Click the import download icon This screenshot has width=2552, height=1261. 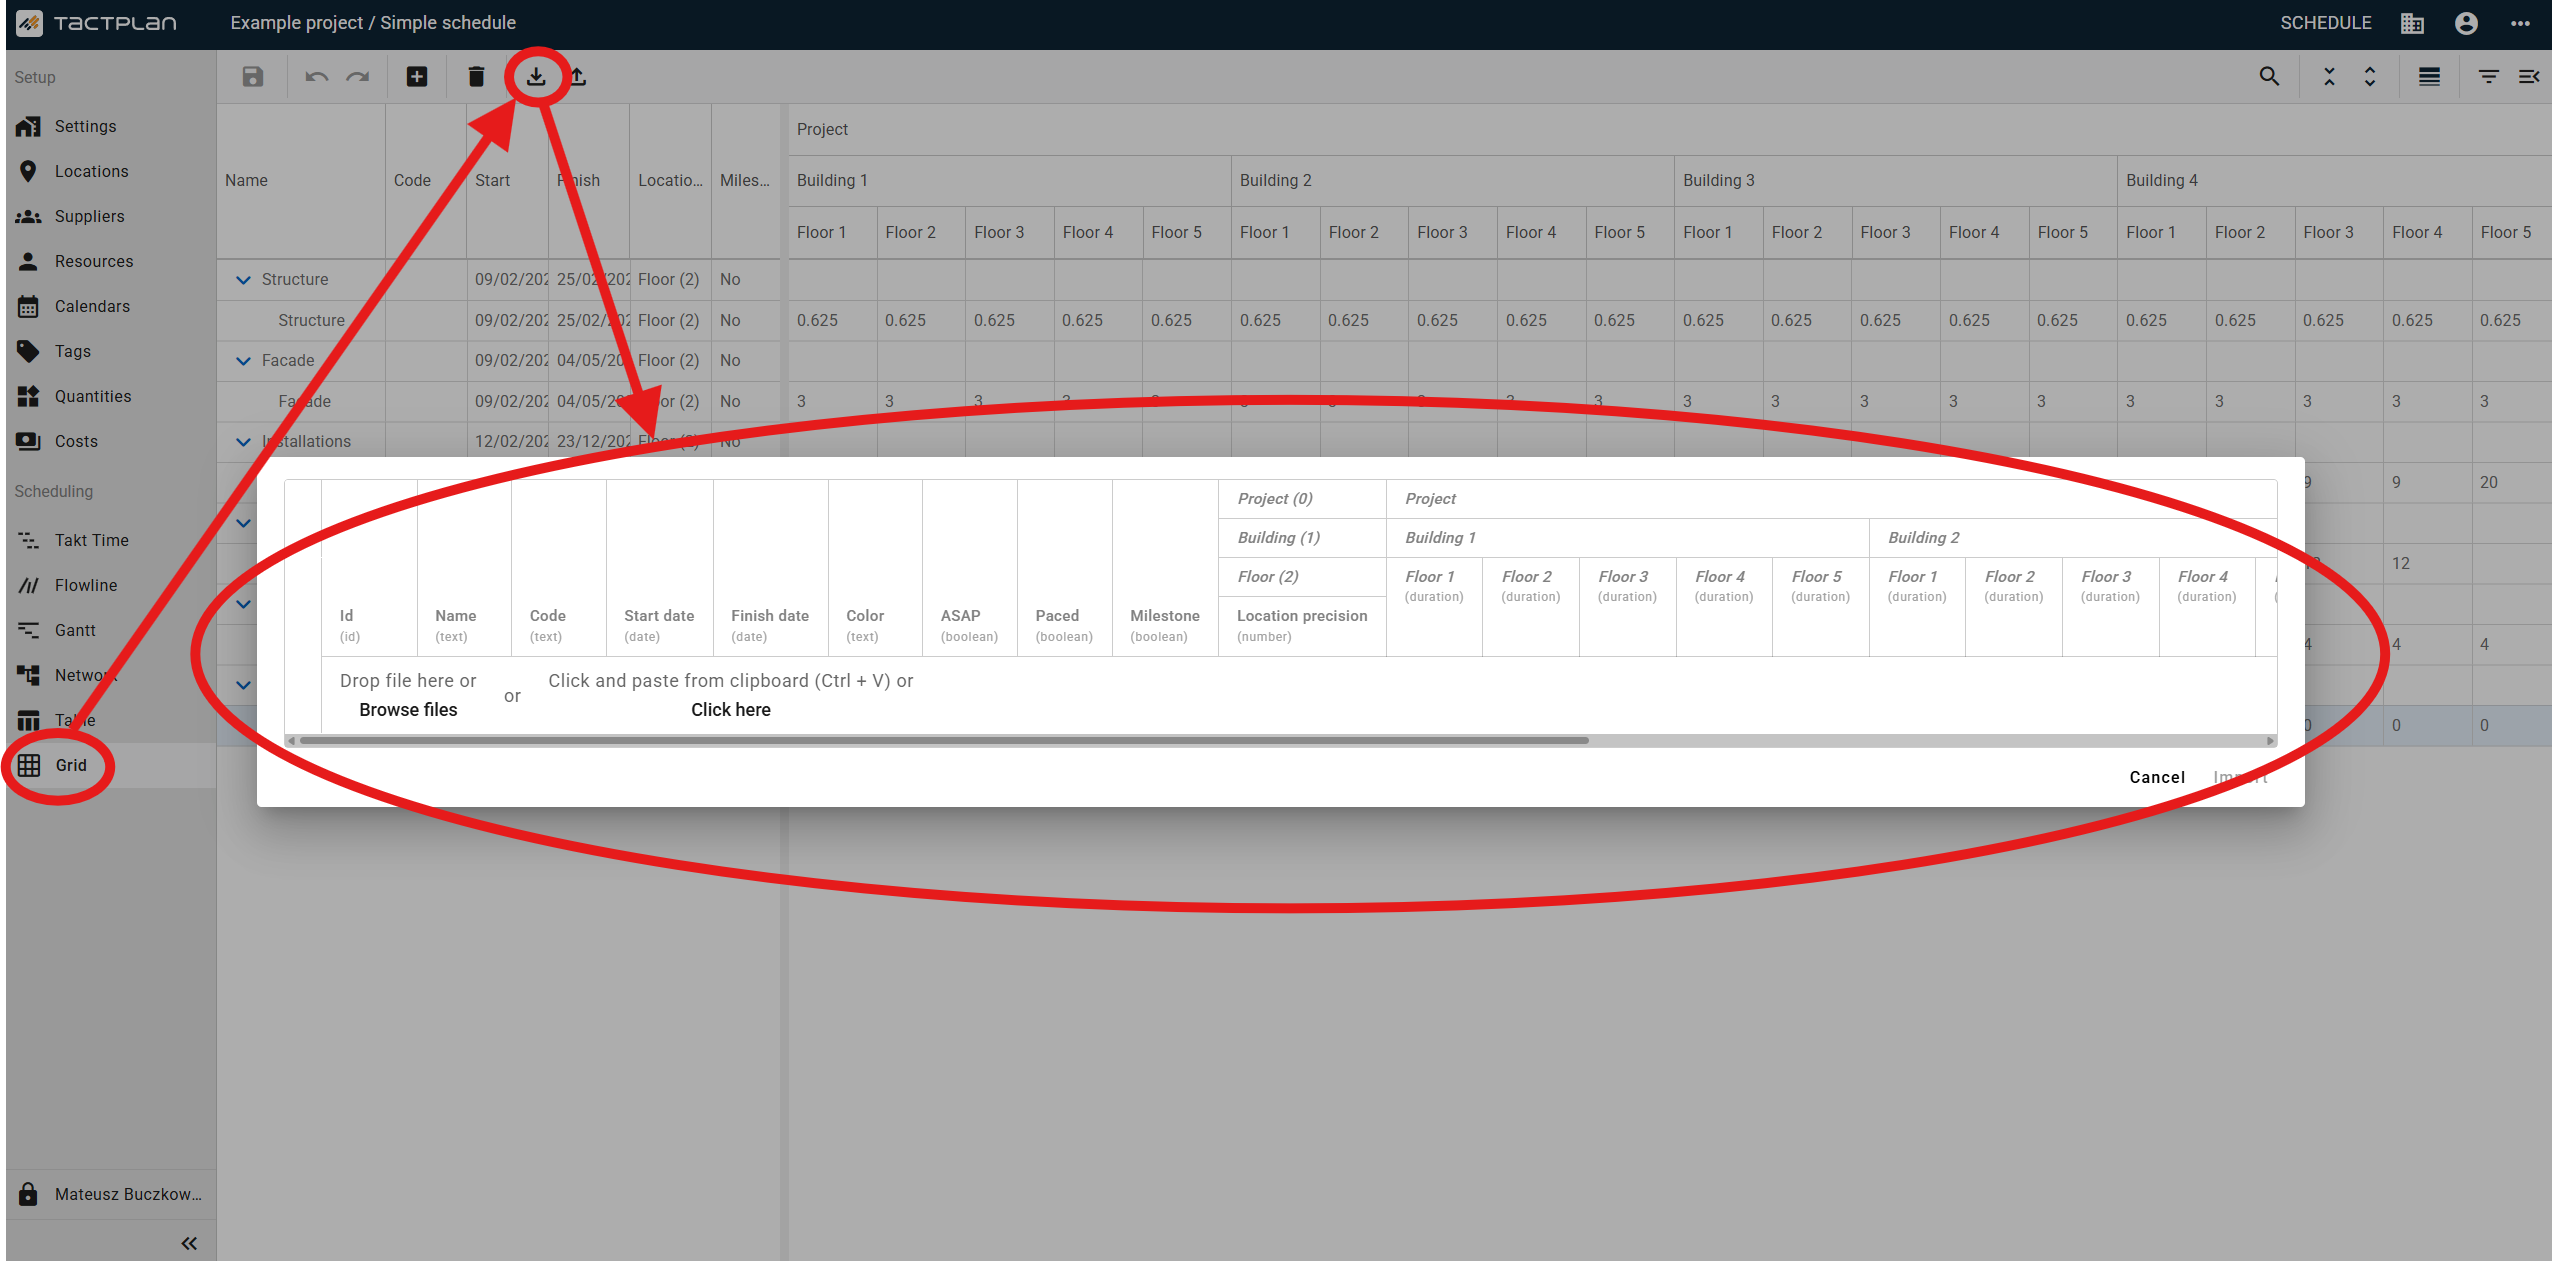coord(537,77)
